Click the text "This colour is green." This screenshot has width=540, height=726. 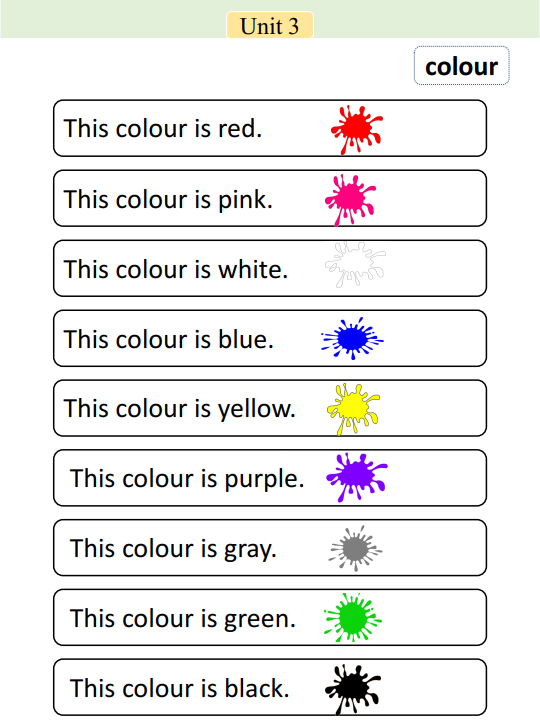(x=183, y=619)
